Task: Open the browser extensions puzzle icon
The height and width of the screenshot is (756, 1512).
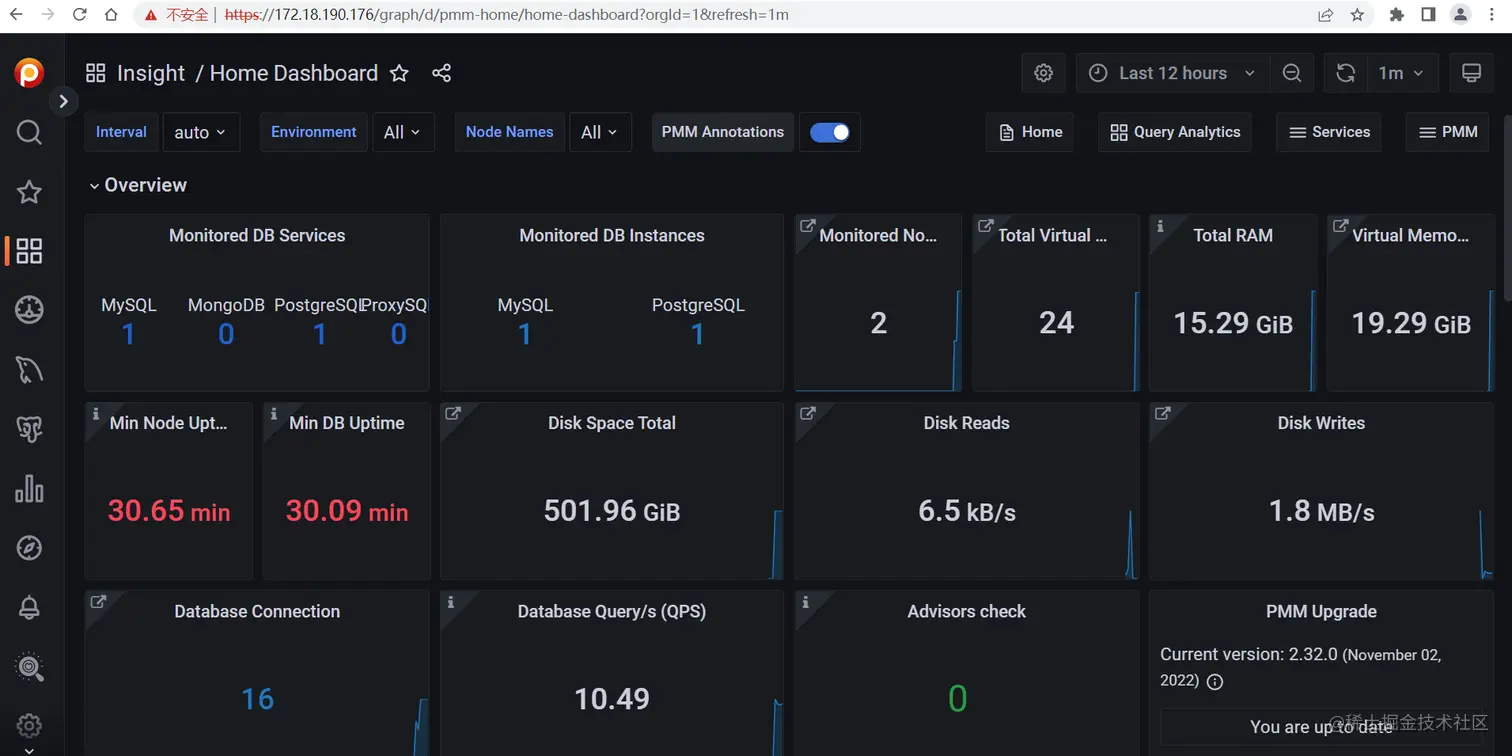Action: [x=1397, y=15]
